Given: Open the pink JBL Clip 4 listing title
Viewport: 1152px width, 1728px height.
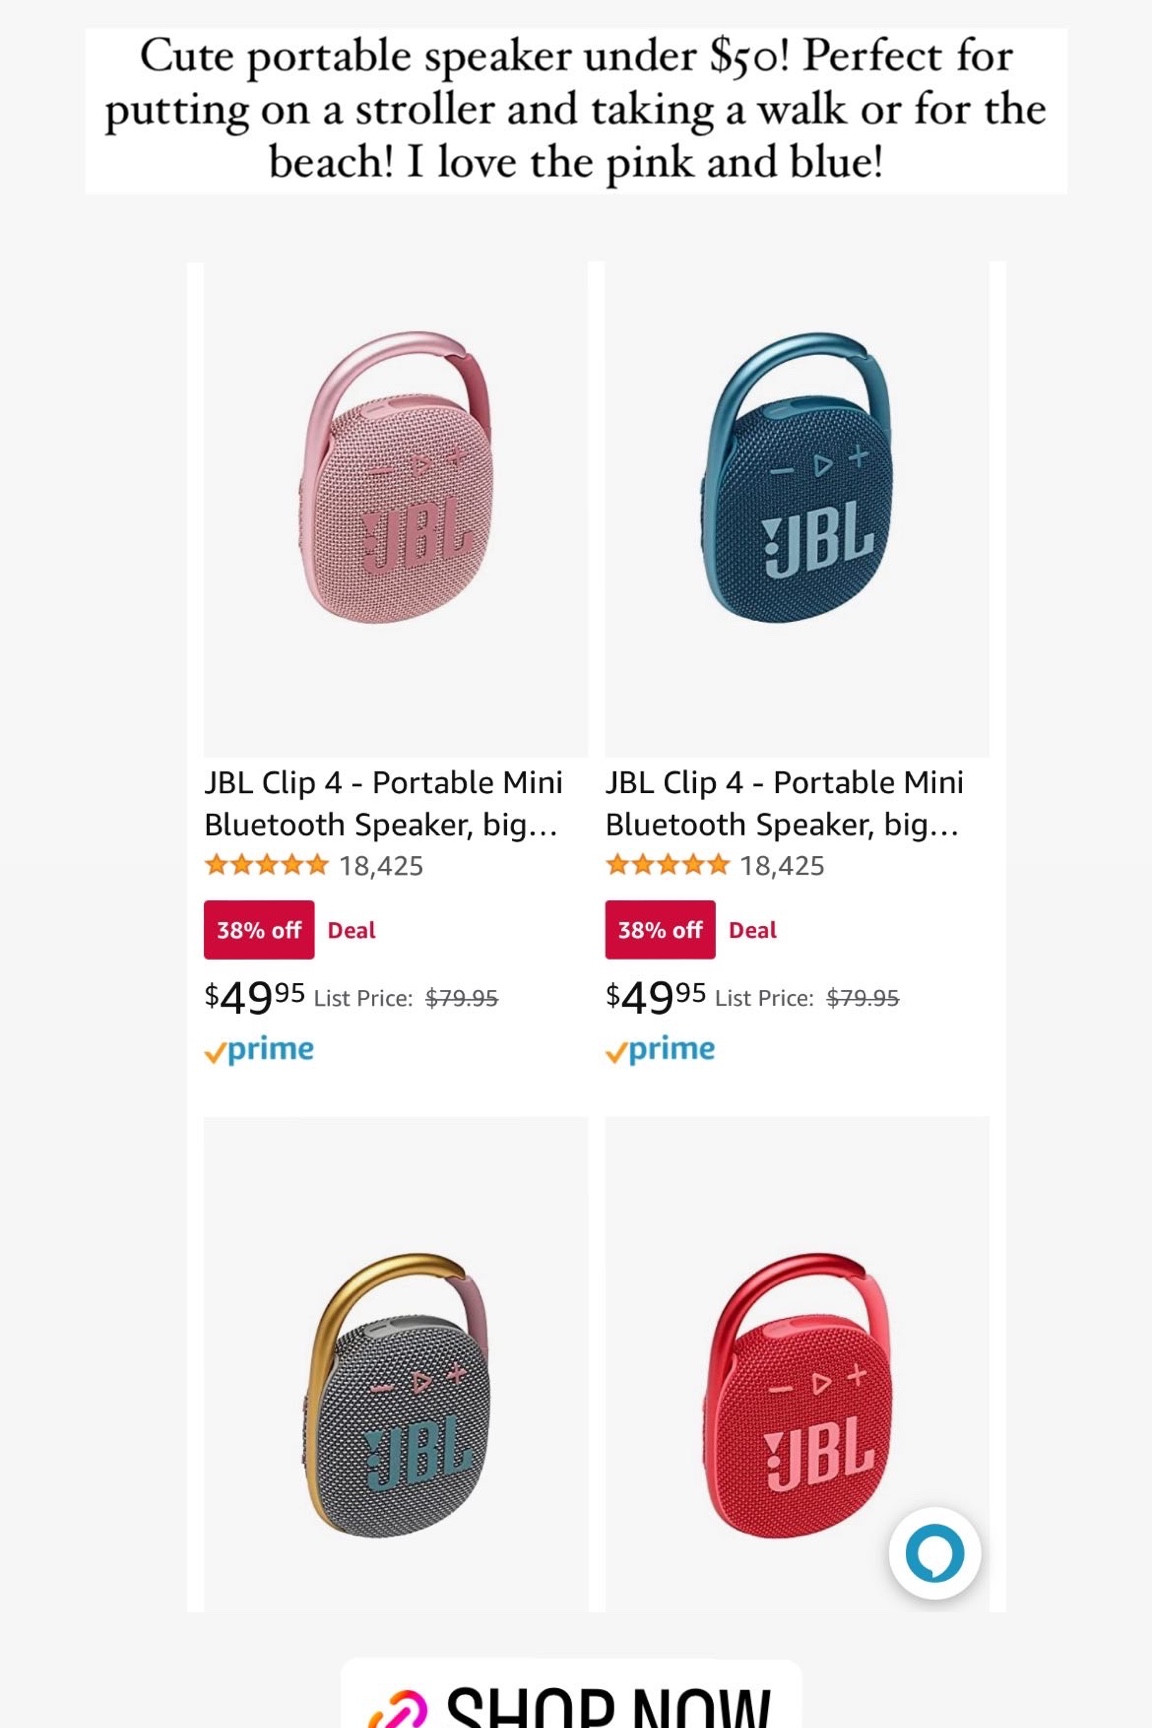Looking at the screenshot, I should [x=383, y=804].
